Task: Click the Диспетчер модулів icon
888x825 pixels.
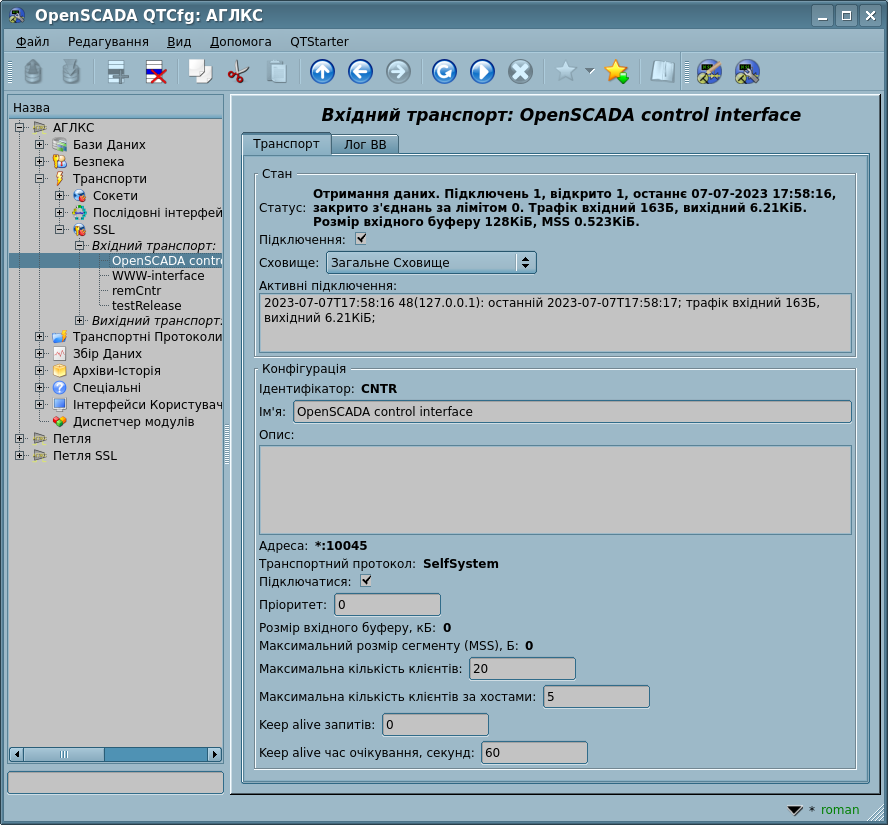Action: tap(59, 422)
